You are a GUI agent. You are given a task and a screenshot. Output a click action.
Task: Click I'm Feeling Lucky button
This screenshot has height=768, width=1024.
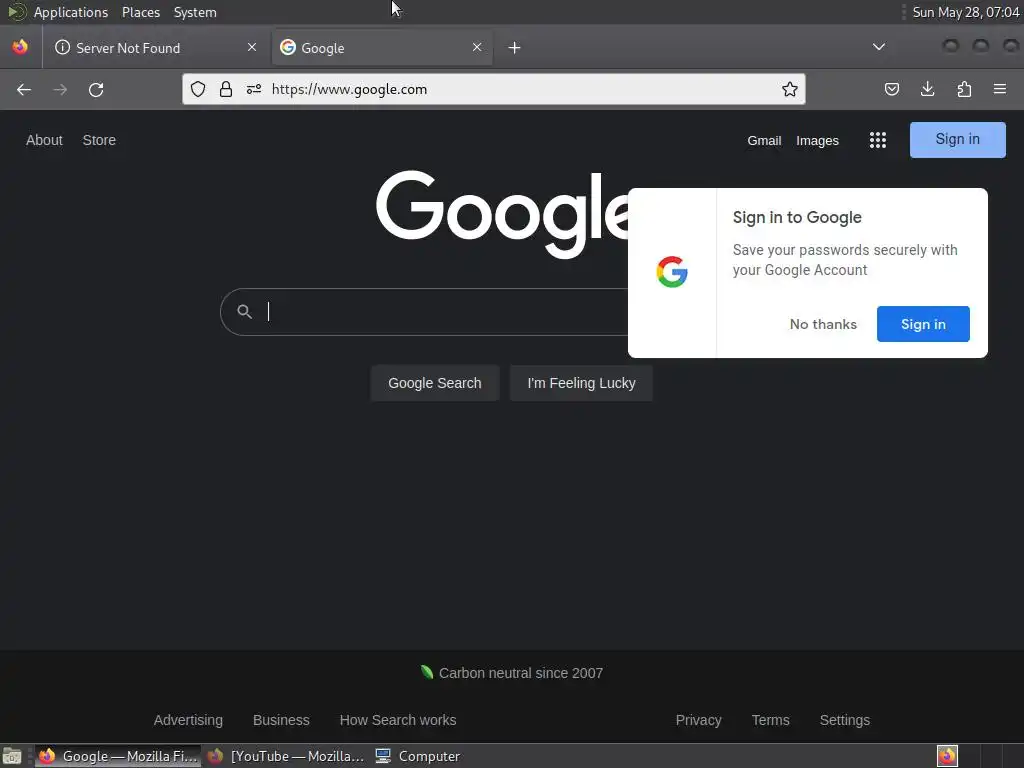pos(581,383)
